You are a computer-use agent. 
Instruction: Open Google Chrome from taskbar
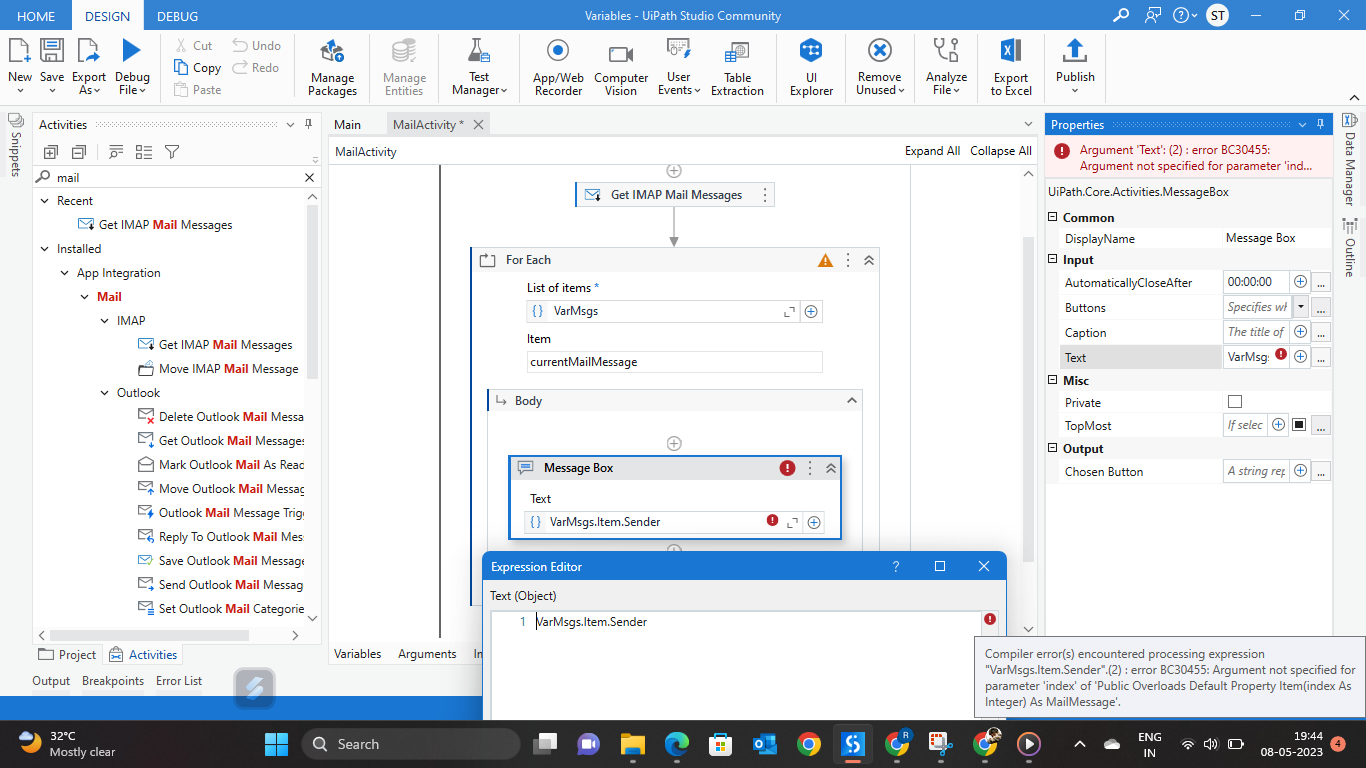[x=809, y=744]
